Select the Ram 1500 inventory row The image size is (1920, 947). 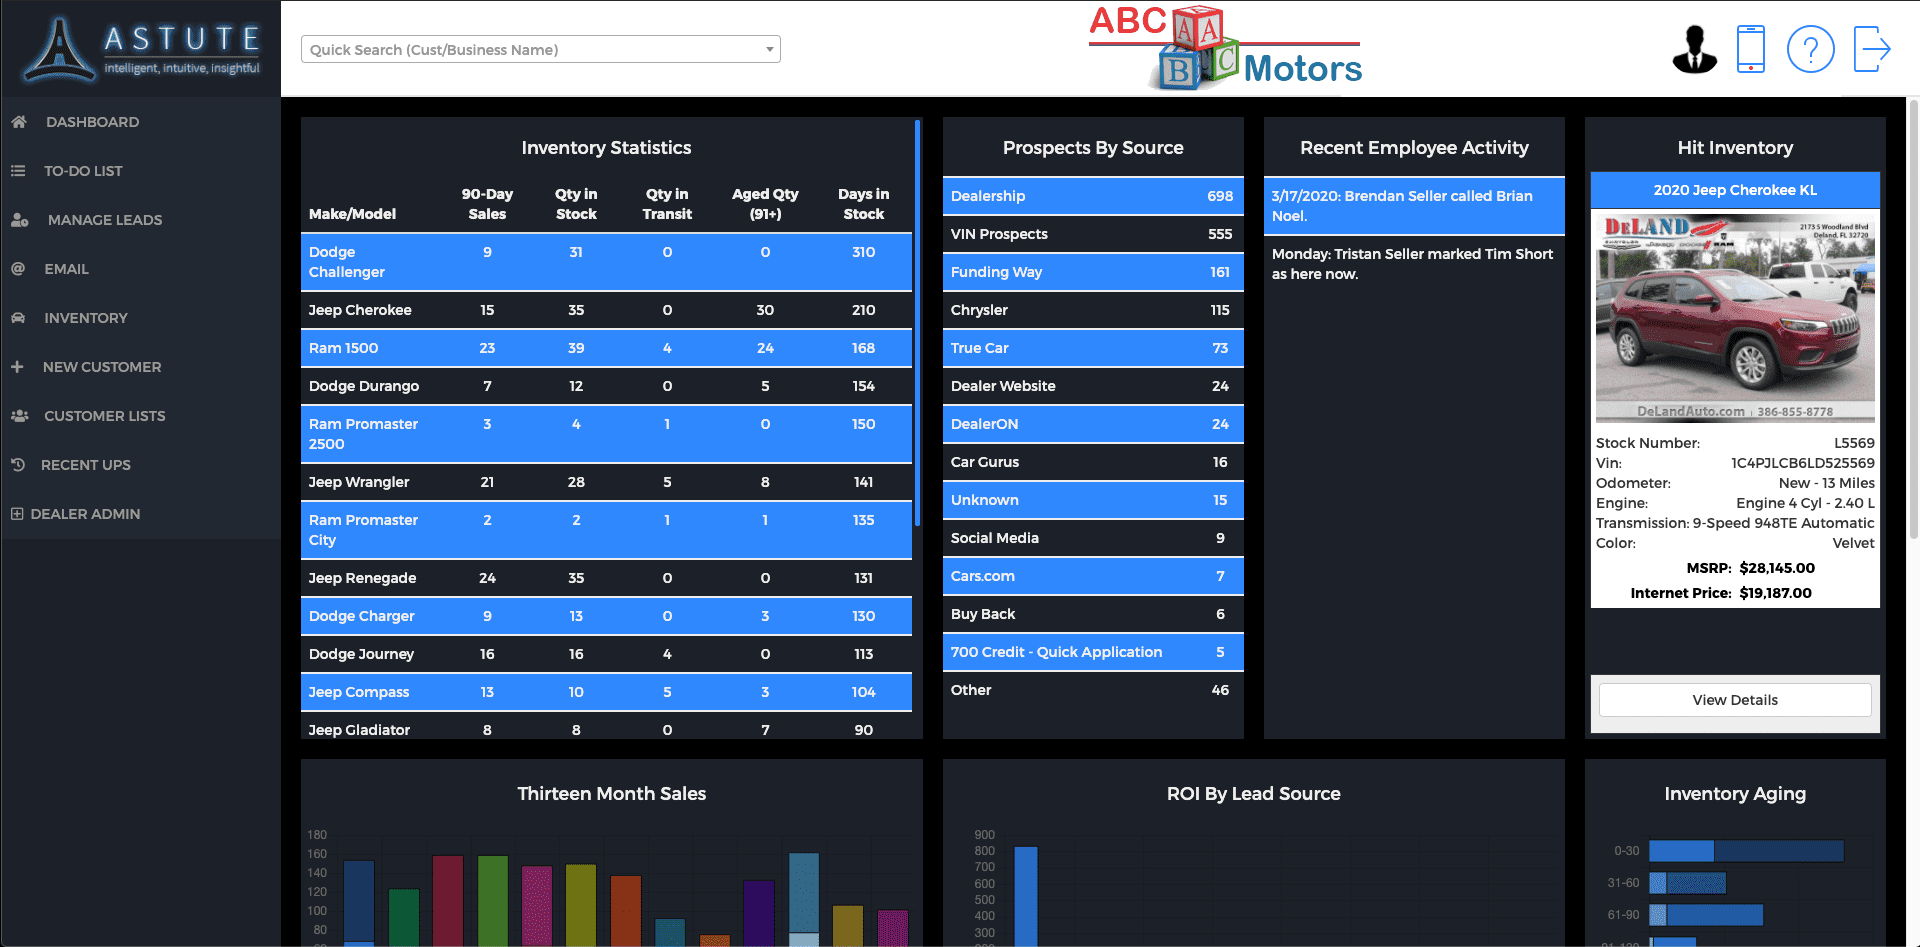(606, 348)
